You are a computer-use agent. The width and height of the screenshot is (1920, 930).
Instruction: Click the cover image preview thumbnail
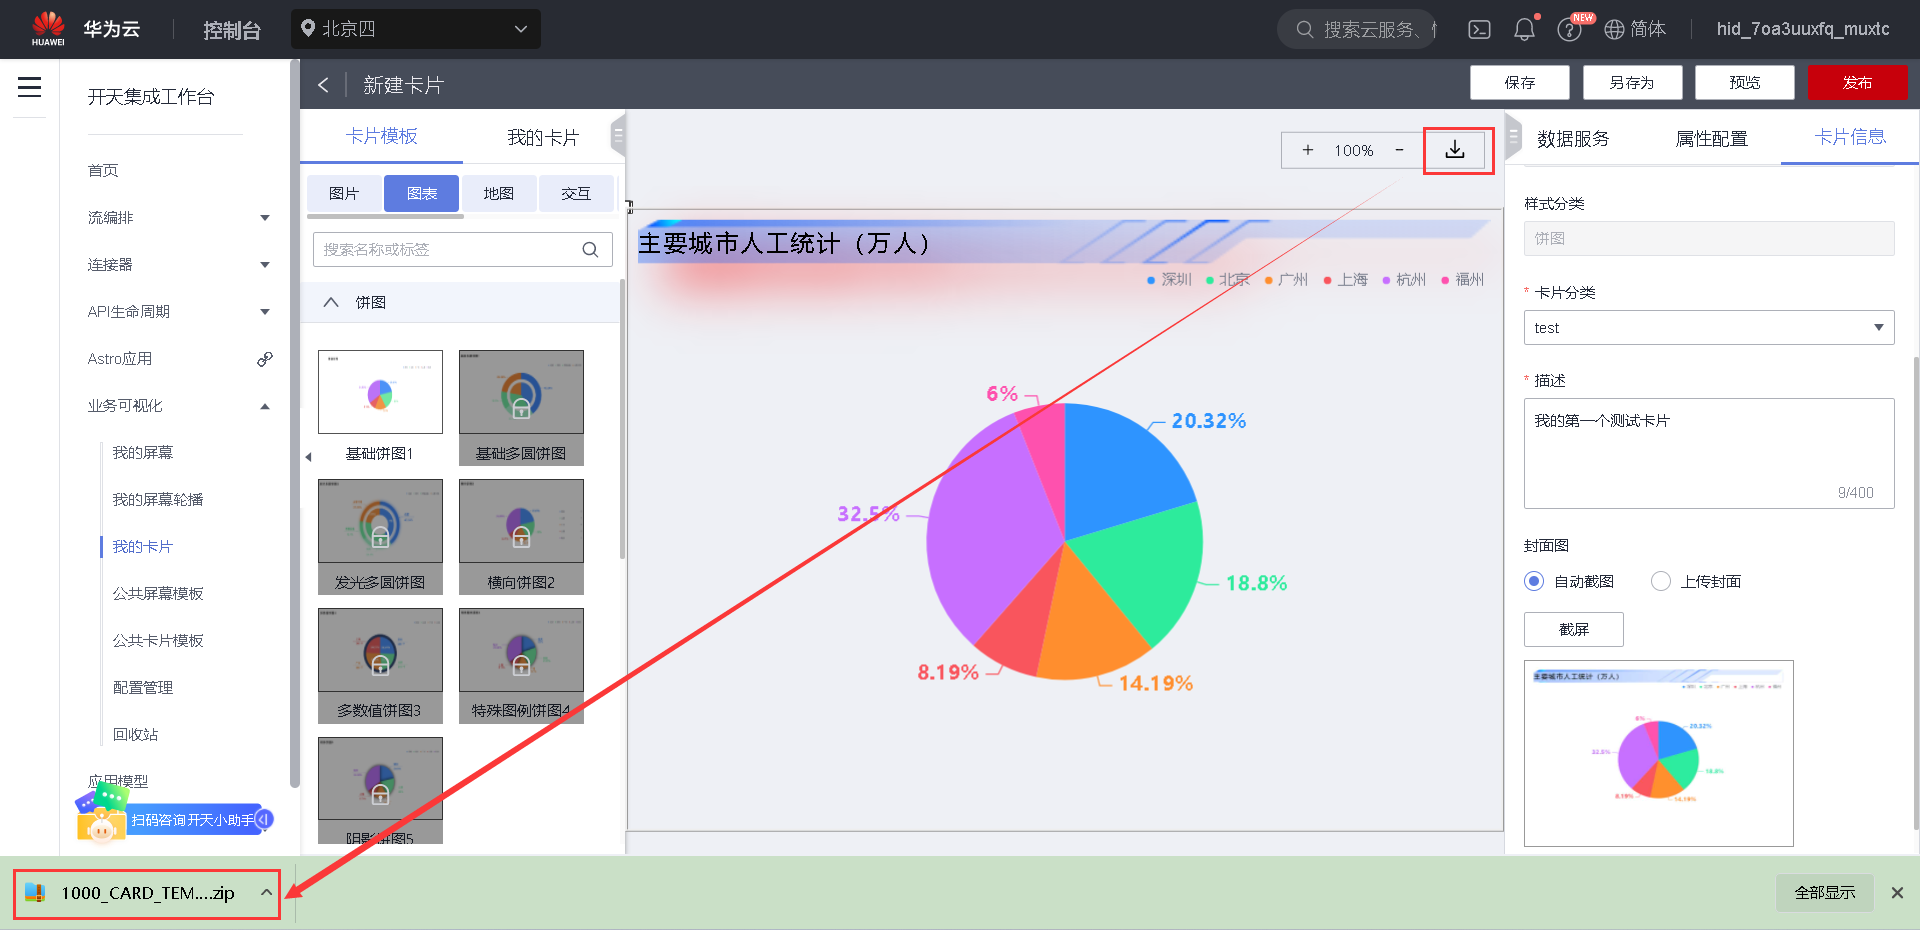tap(1659, 753)
